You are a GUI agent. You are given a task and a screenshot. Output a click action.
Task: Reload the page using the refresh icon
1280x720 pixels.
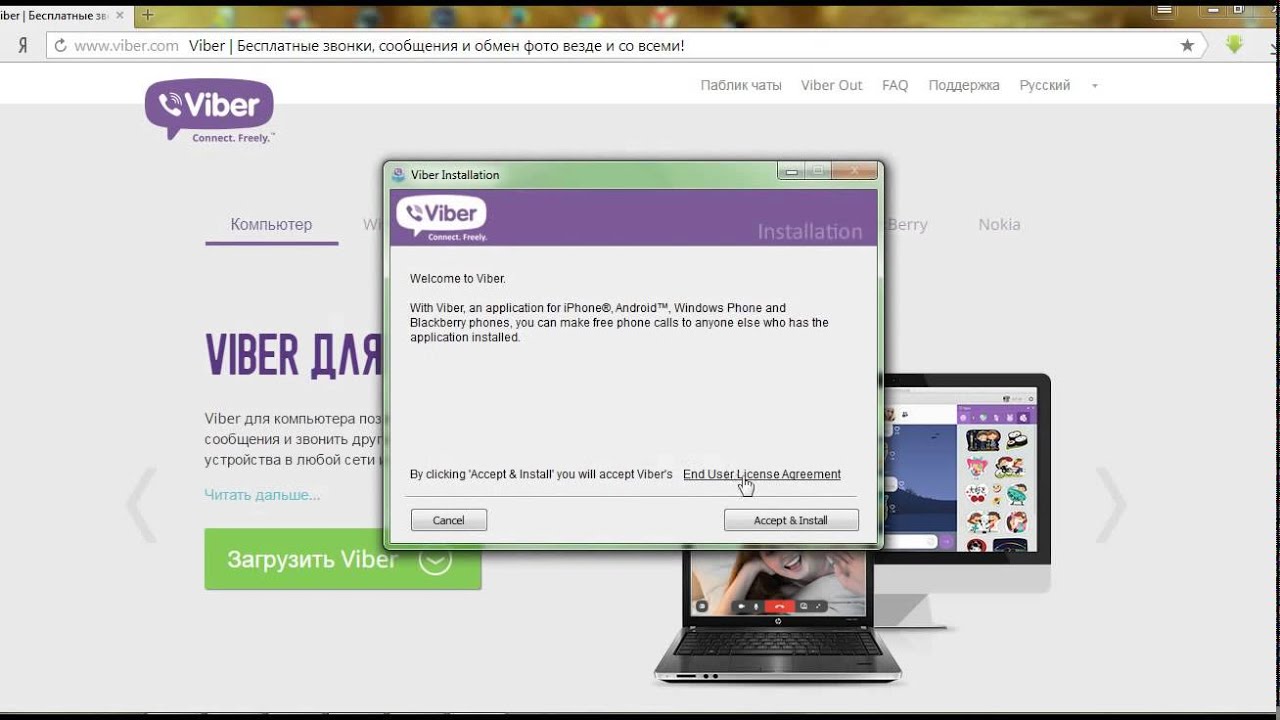[60, 45]
